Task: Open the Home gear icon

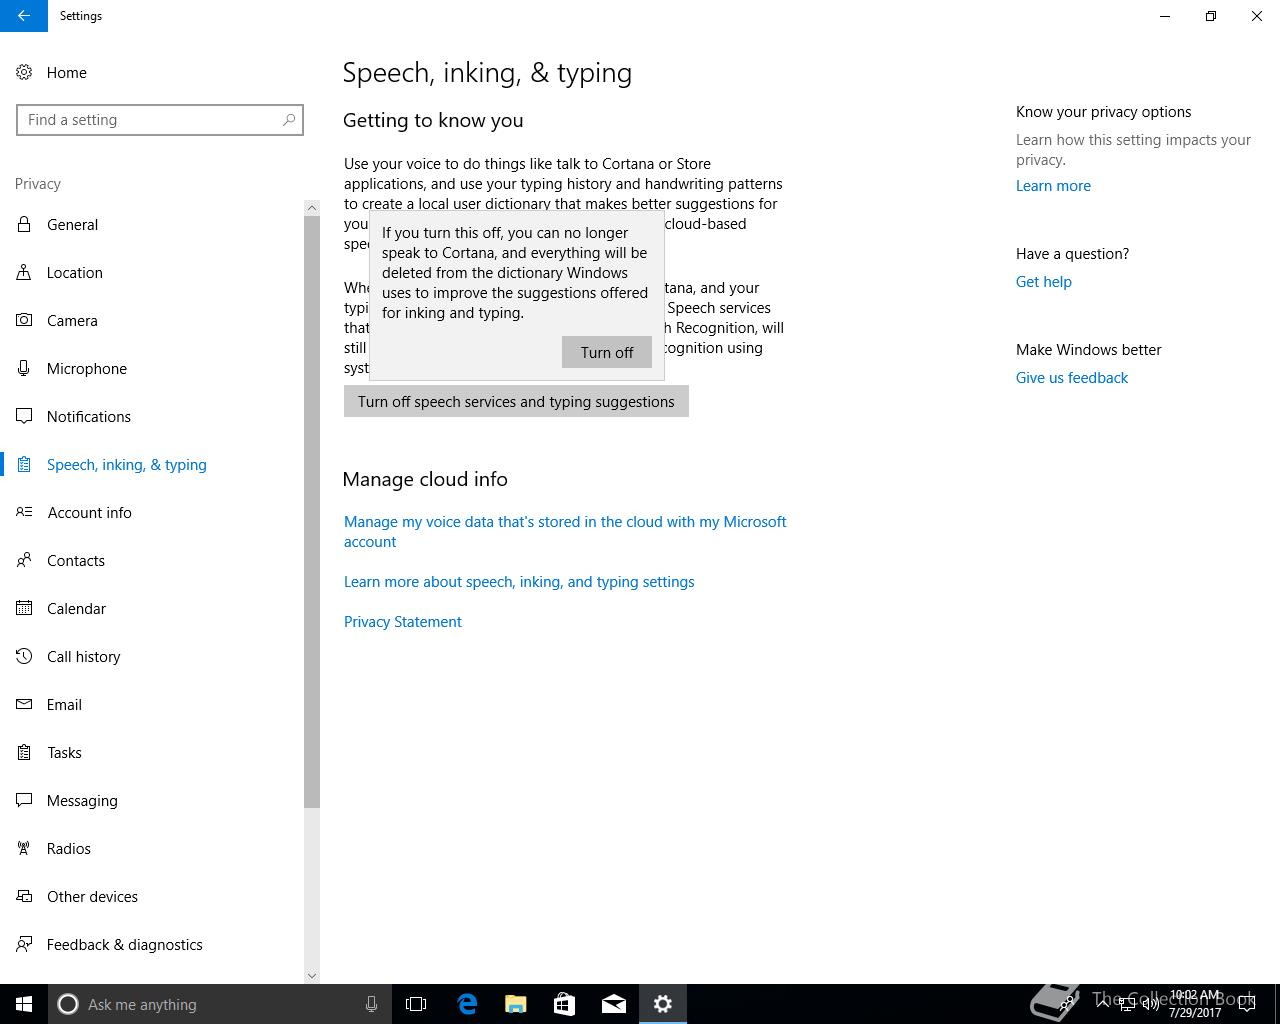Action: (24, 72)
